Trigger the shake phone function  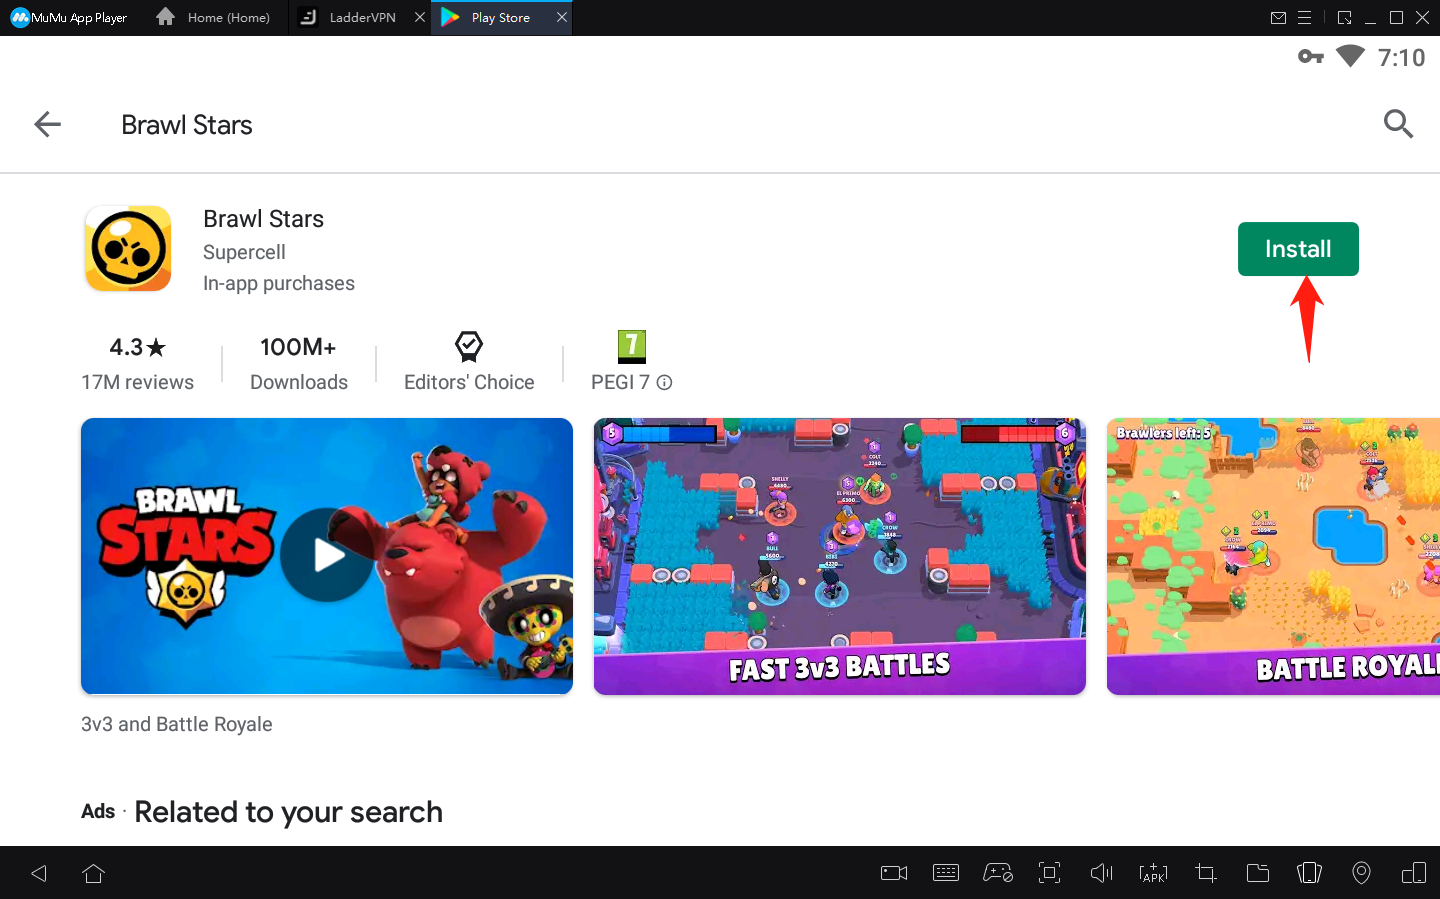click(x=1309, y=872)
